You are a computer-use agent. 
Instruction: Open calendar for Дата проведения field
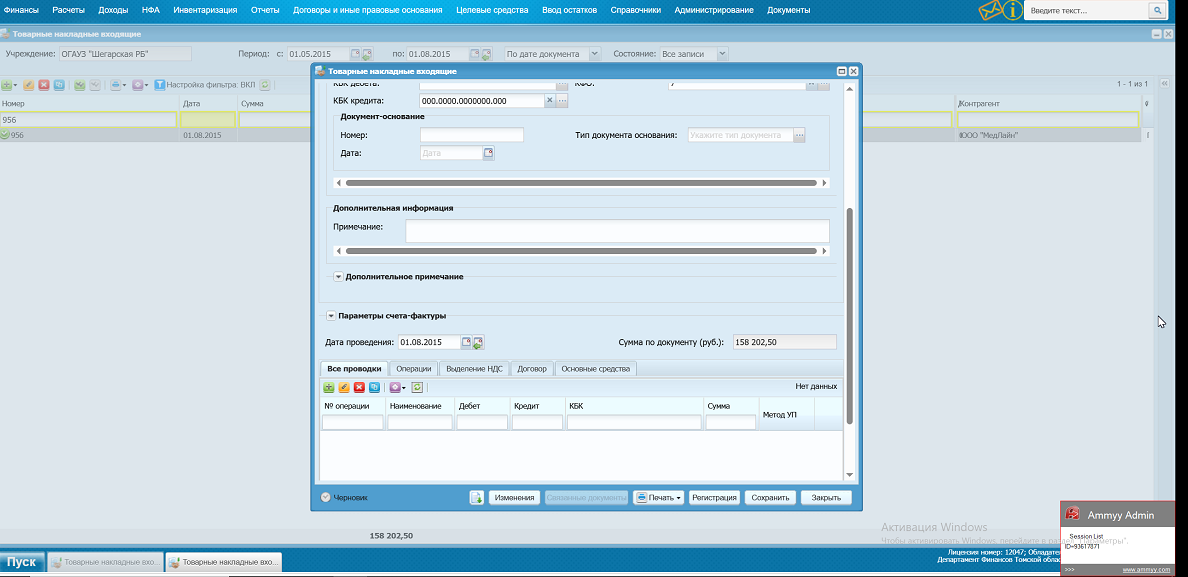pyautogui.click(x=467, y=342)
